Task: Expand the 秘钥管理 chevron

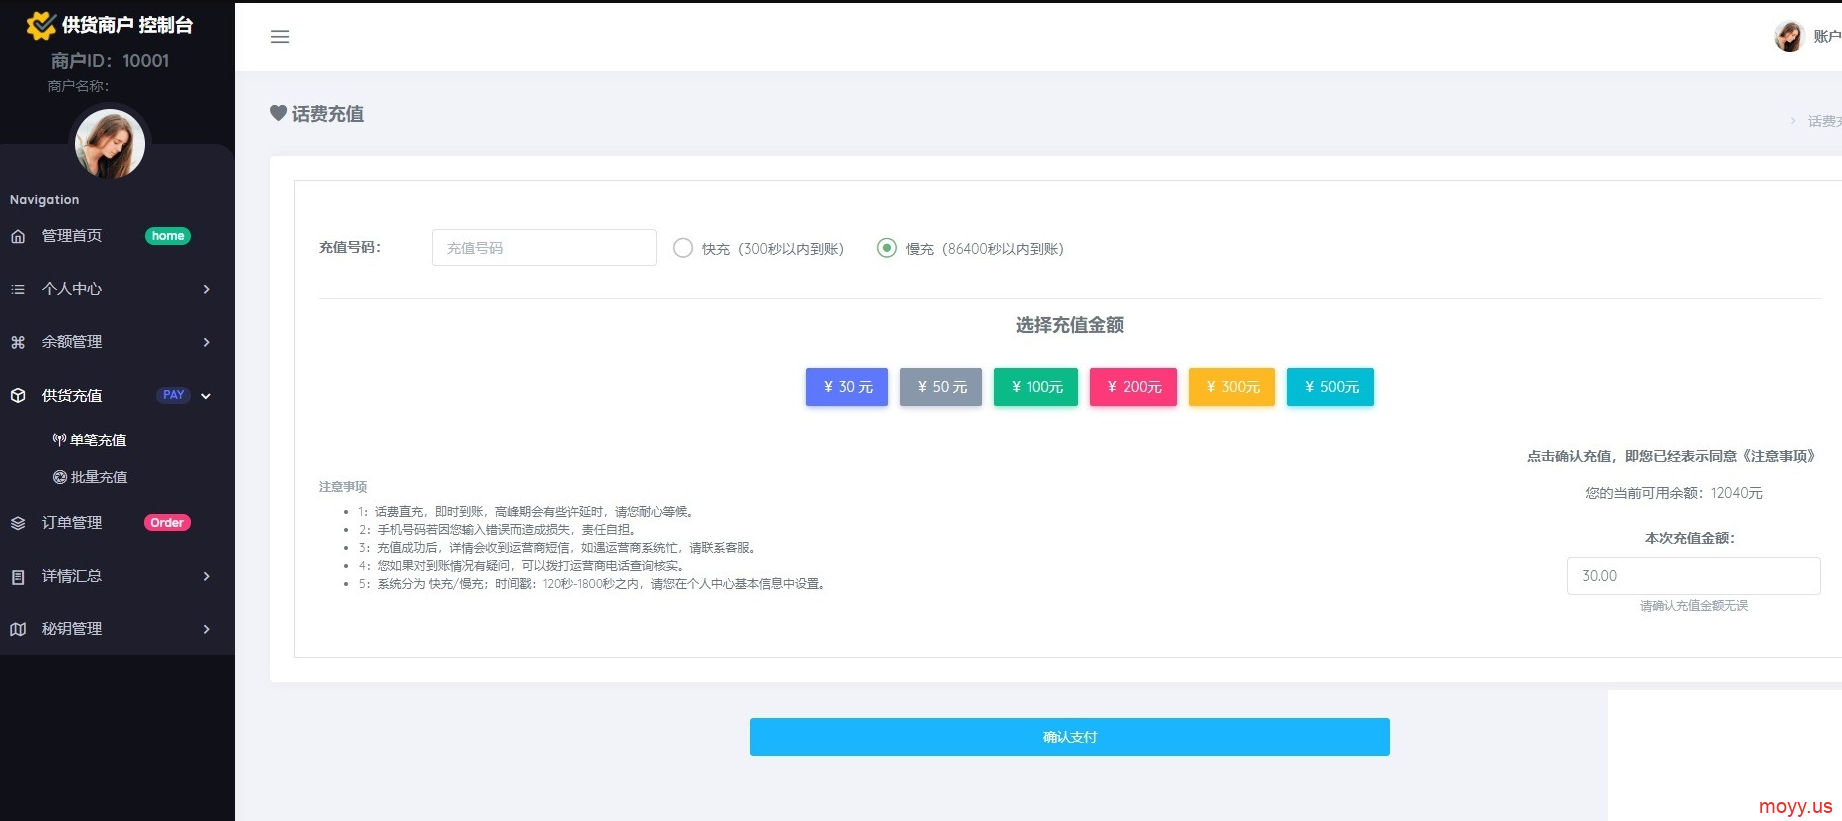Action: pos(207,629)
